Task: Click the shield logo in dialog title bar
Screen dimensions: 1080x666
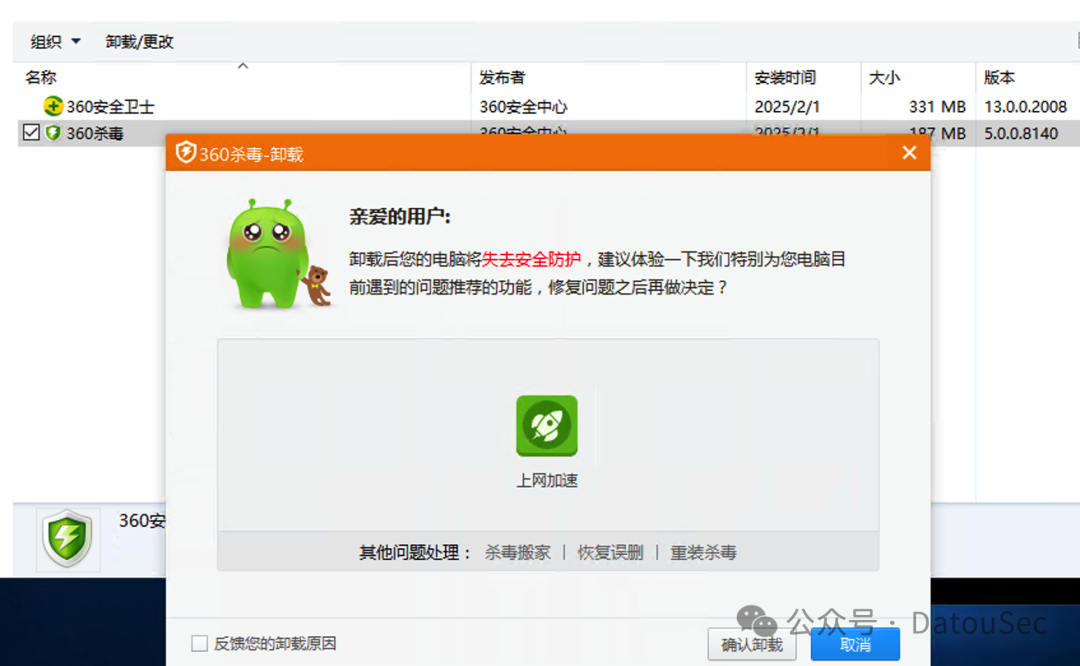Action: [185, 152]
